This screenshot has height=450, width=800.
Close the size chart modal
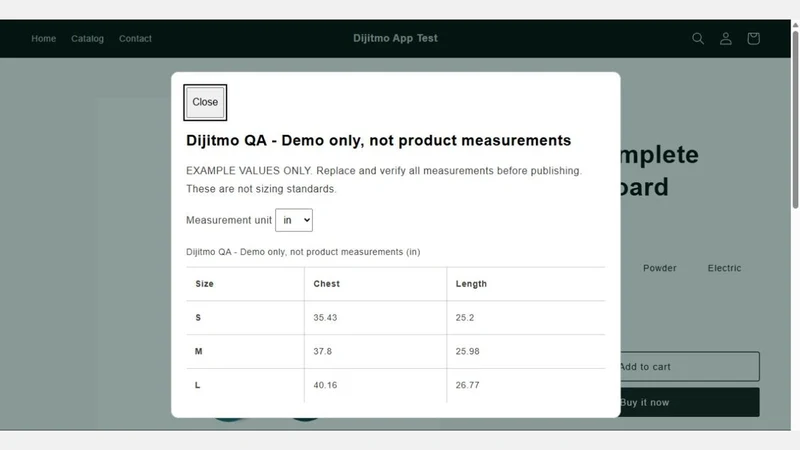205,102
